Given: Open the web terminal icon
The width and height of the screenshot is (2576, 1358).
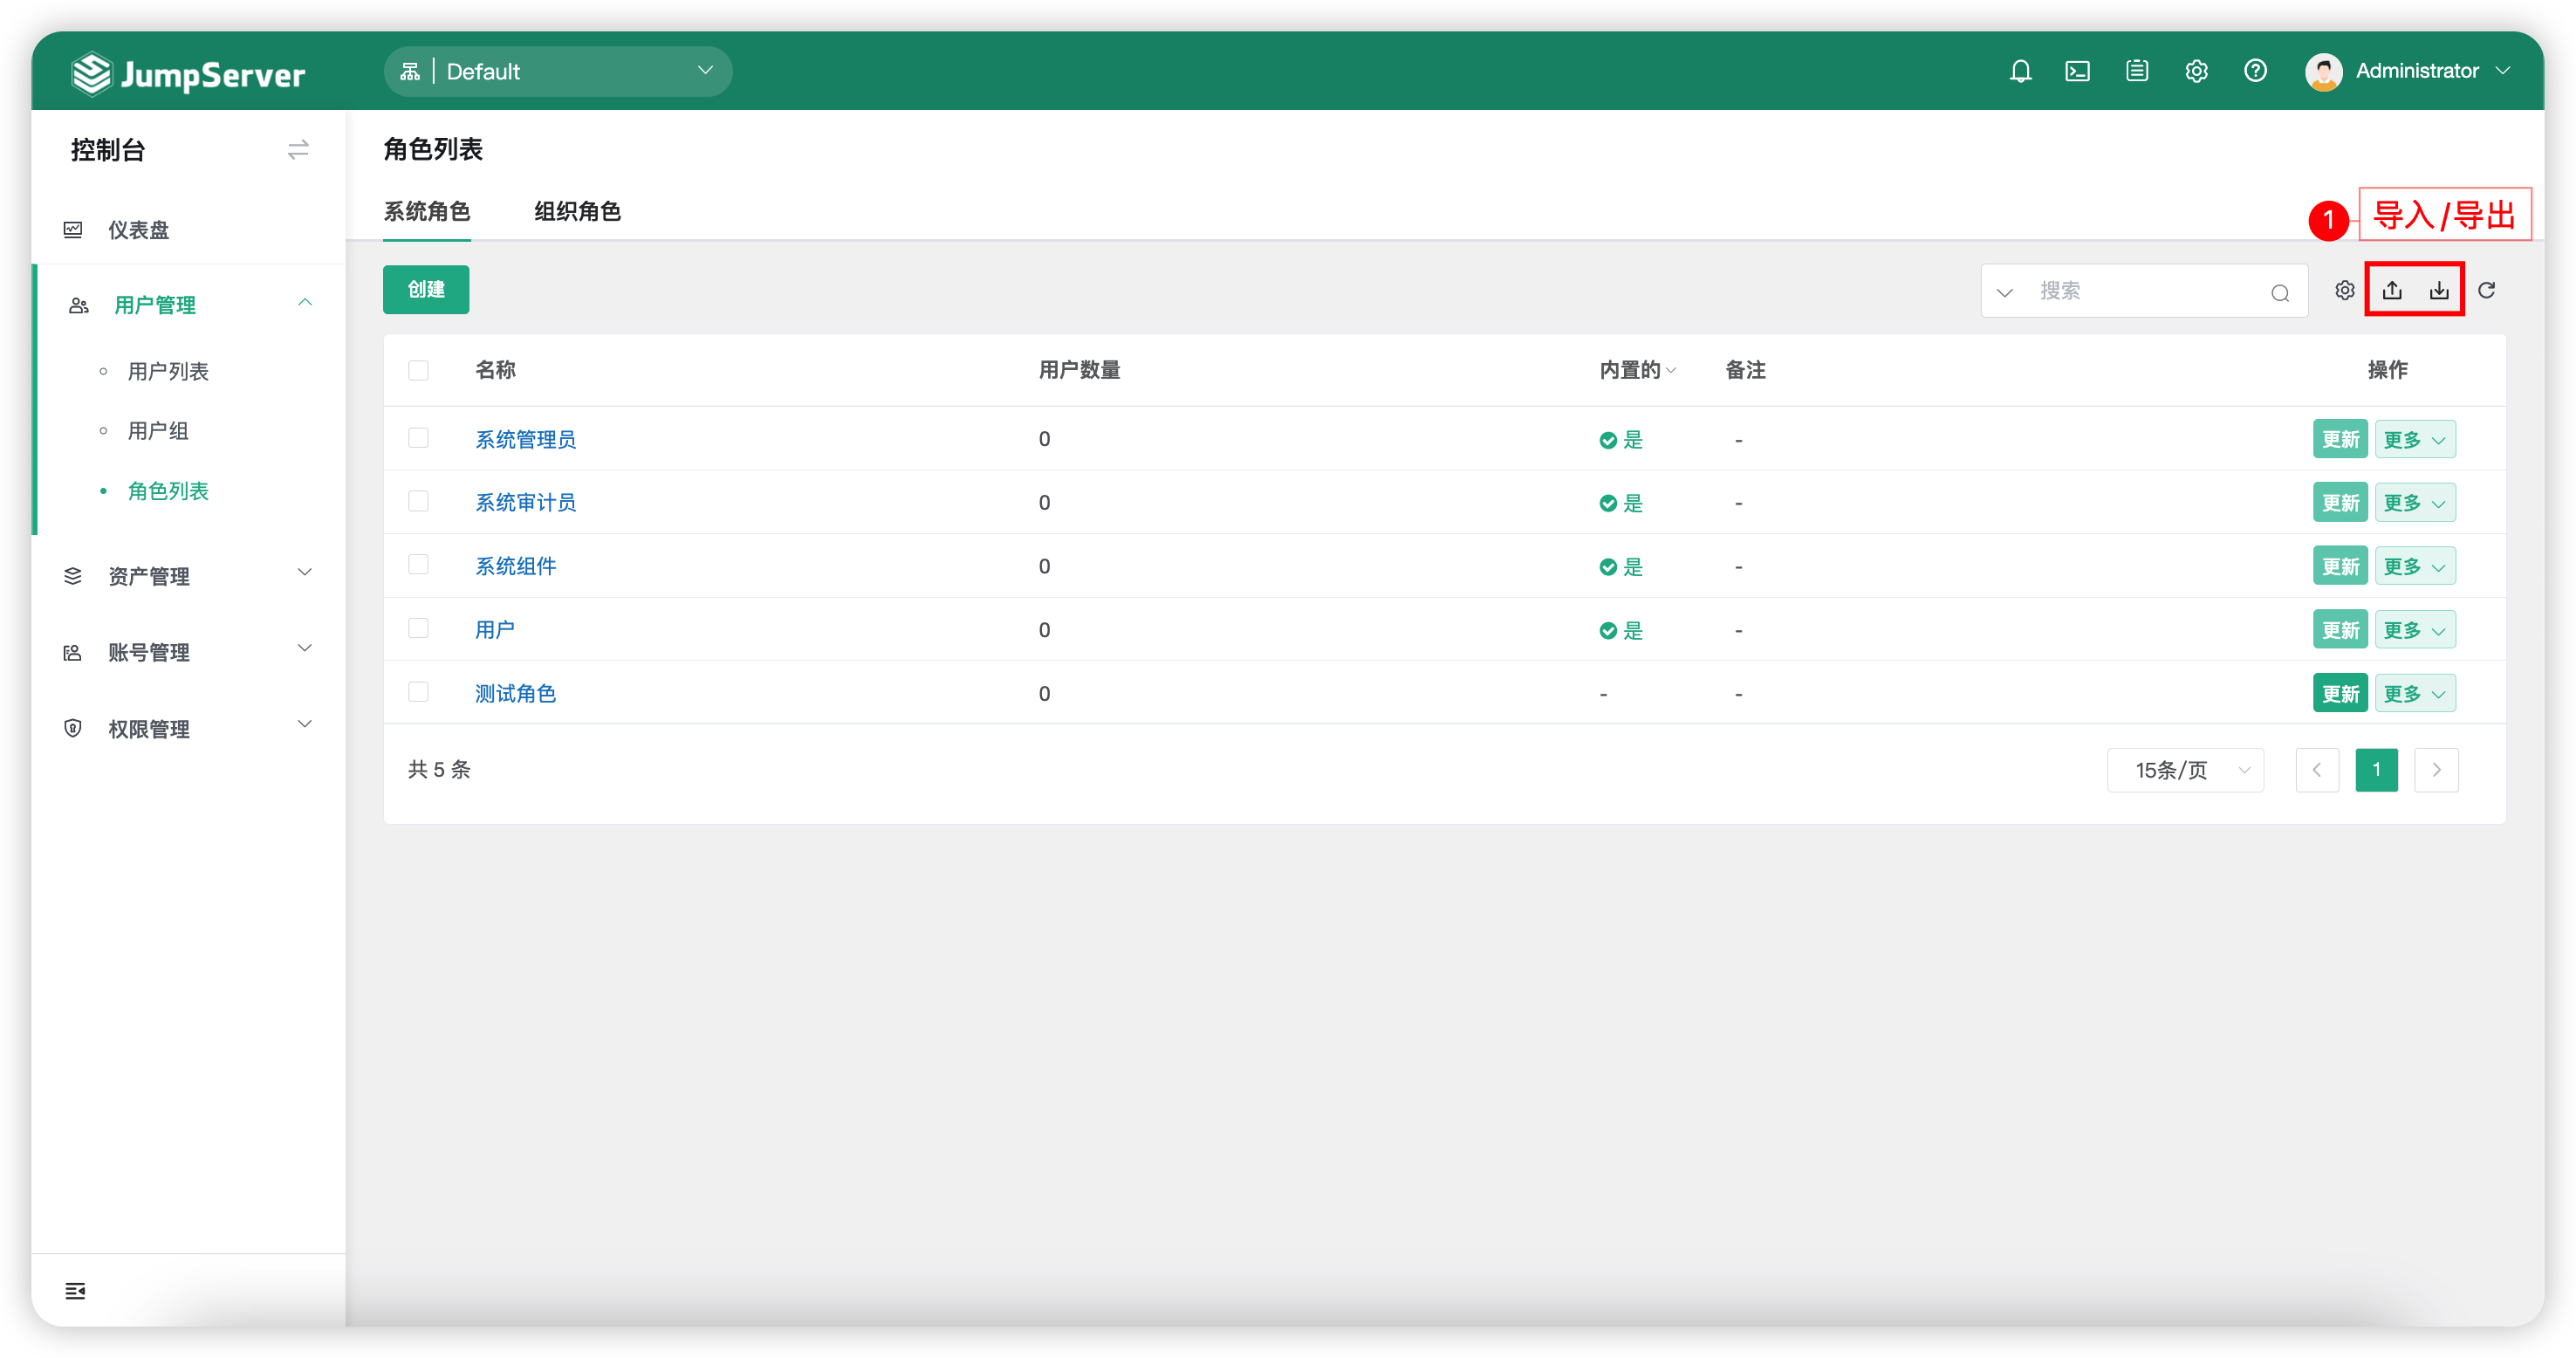Looking at the screenshot, I should click(x=2078, y=71).
